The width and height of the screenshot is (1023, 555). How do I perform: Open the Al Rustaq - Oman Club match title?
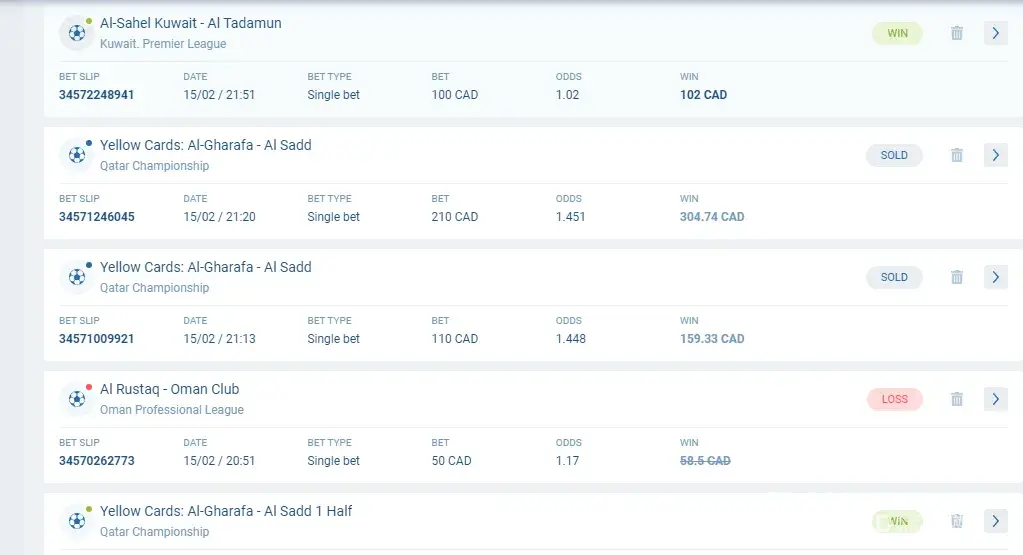[169, 389]
